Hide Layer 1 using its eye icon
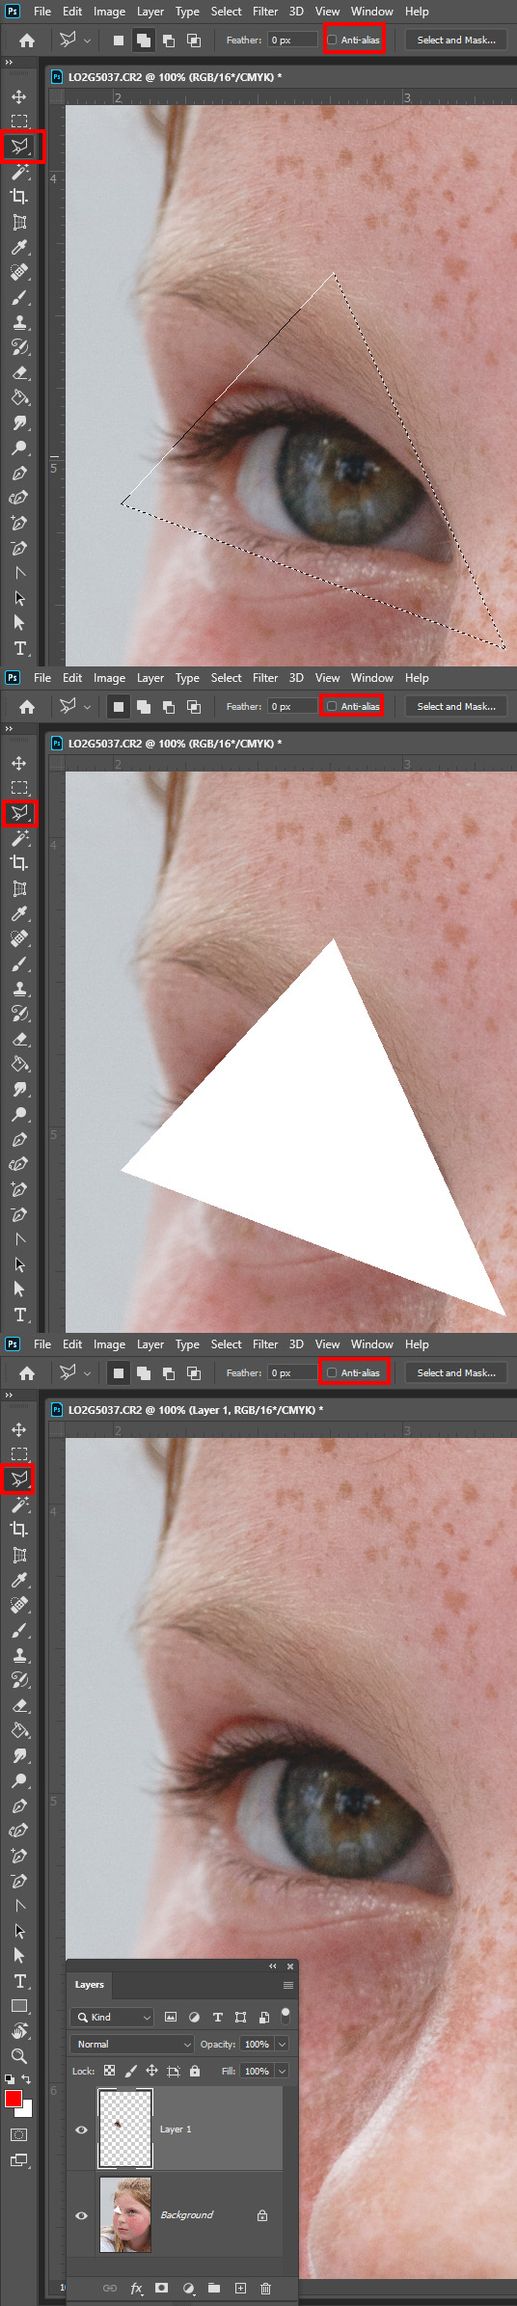 [x=82, y=2129]
